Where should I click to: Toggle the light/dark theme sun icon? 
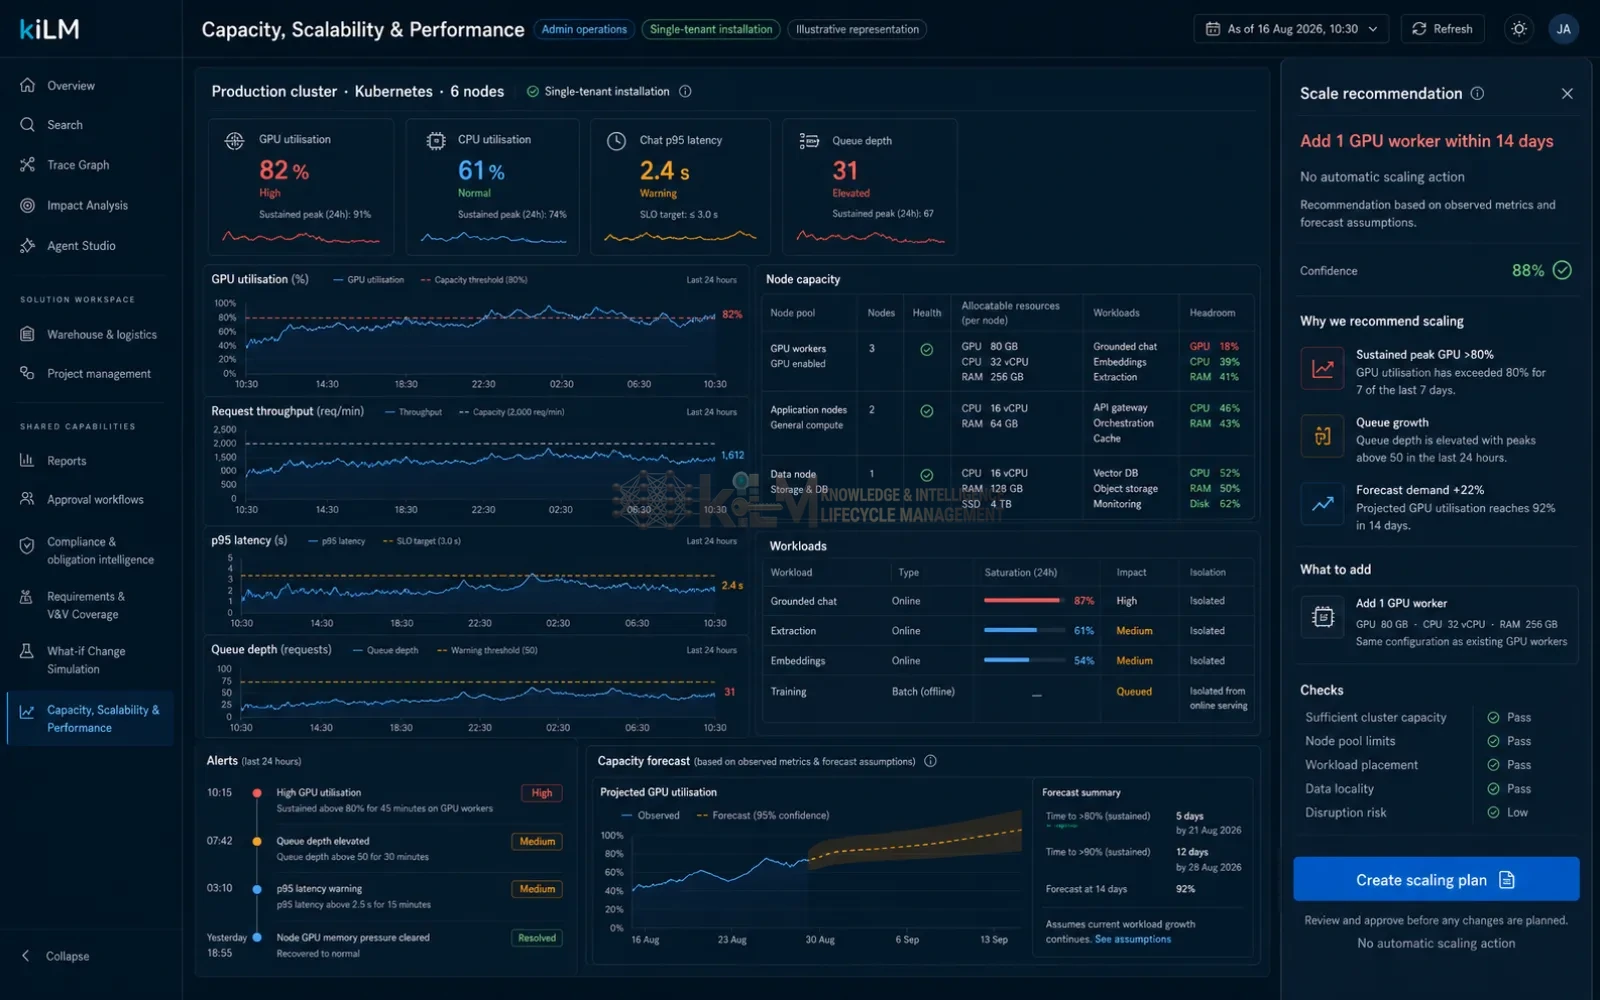pyautogui.click(x=1518, y=29)
